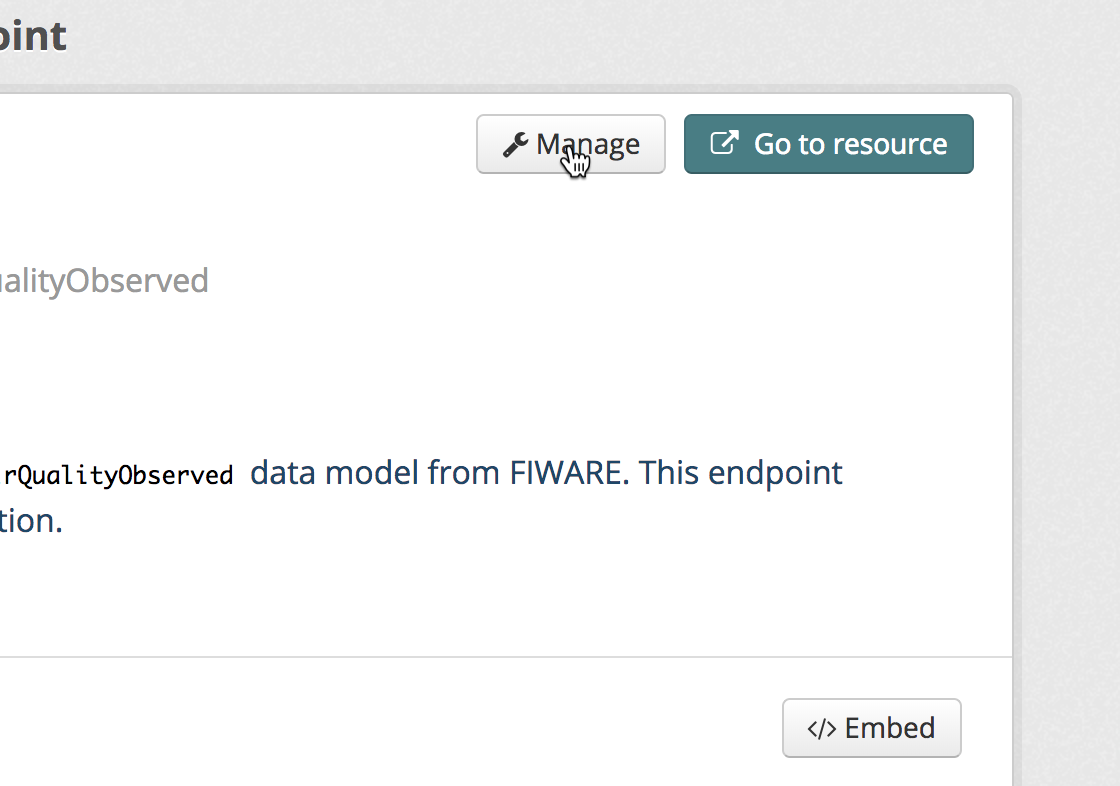Click empty white area below Manage button
This screenshot has height=786, width=1120.
[571, 236]
